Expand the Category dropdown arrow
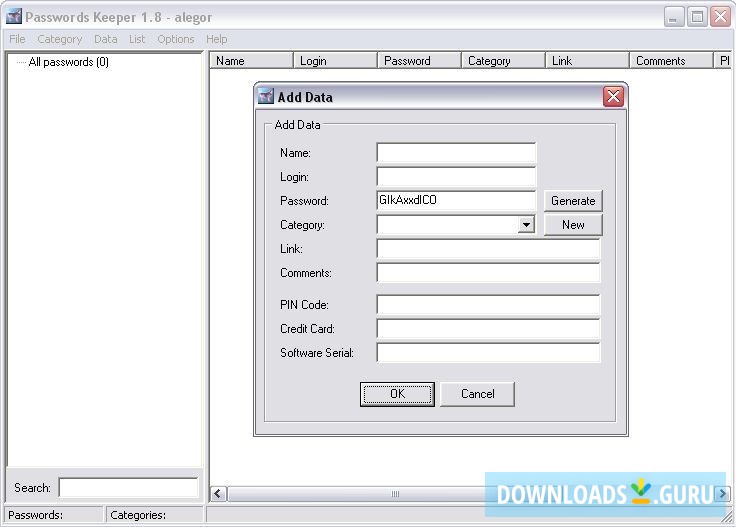The image size is (736, 527). pyautogui.click(x=526, y=225)
